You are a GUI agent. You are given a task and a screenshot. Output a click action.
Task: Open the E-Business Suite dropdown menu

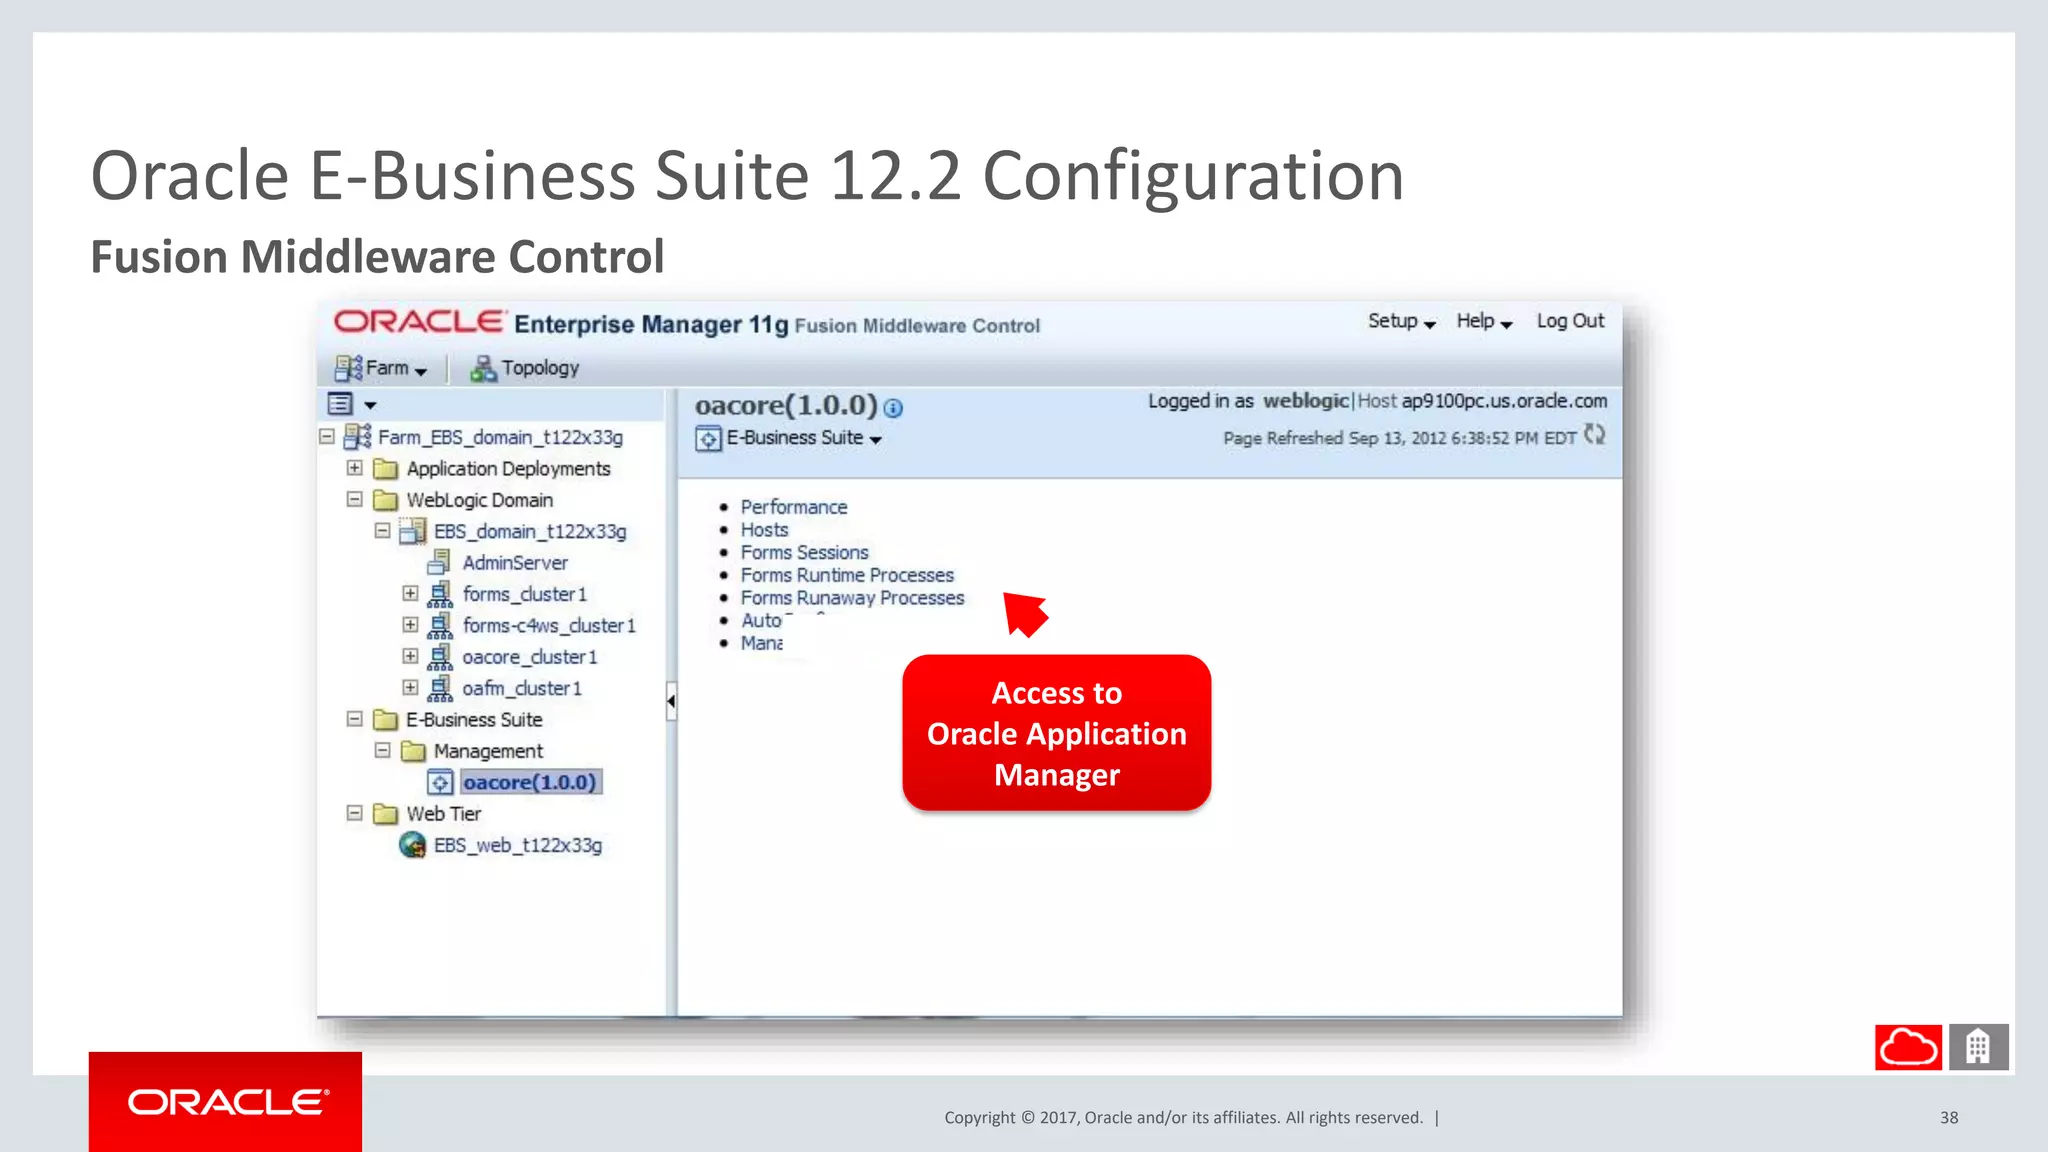click(x=804, y=438)
